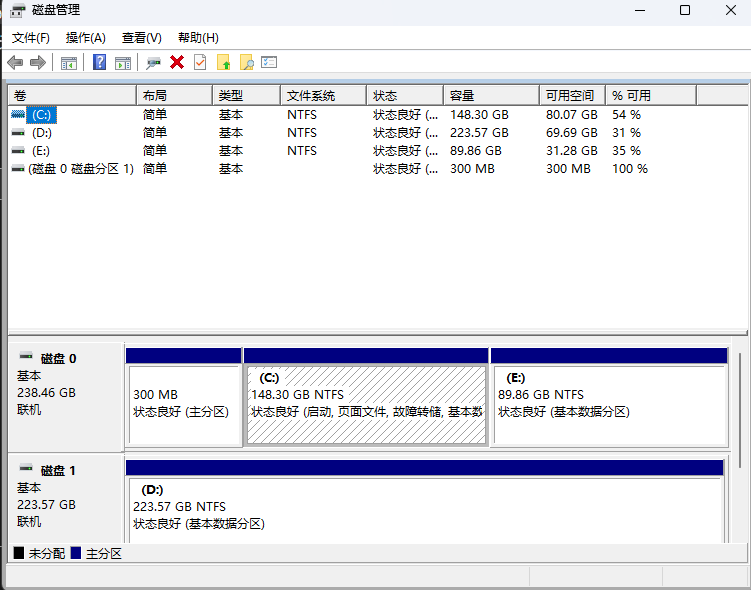Click the 89.86 GB capacity cell in list
This screenshot has width=751, height=590.
pyautogui.click(x=476, y=151)
